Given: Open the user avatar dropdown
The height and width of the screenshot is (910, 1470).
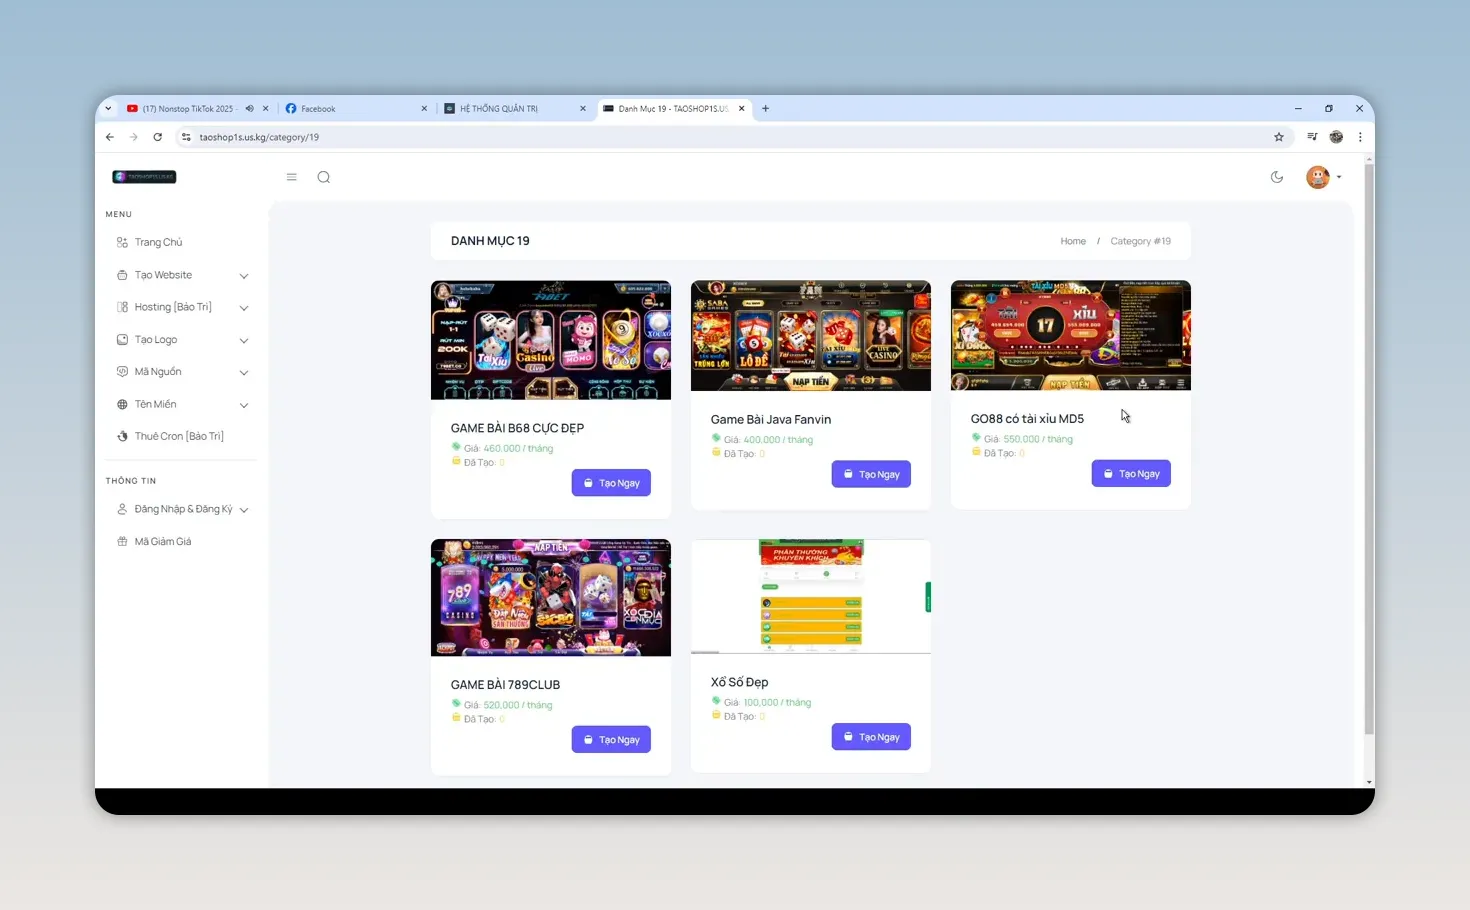Looking at the screenshot, I should pos(1323,177).
